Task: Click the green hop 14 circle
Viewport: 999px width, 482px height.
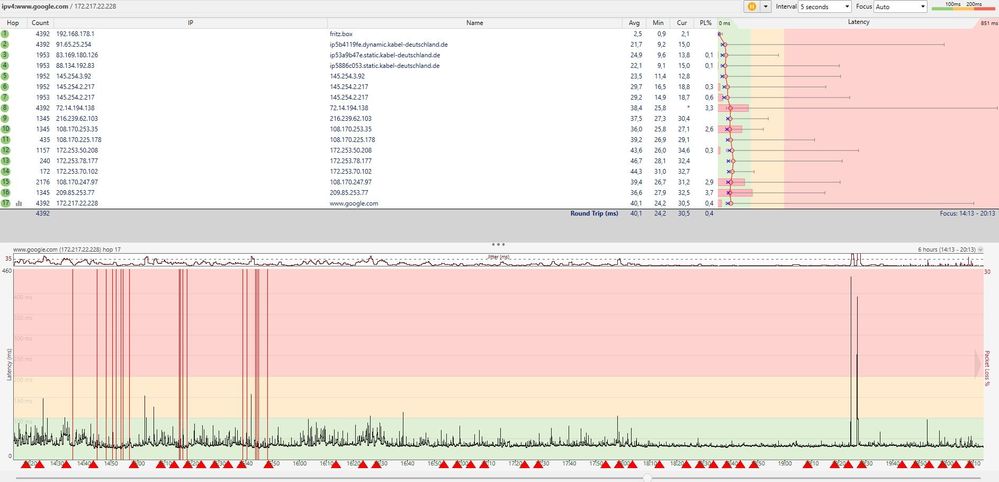Action: click(x=5, y=171)
